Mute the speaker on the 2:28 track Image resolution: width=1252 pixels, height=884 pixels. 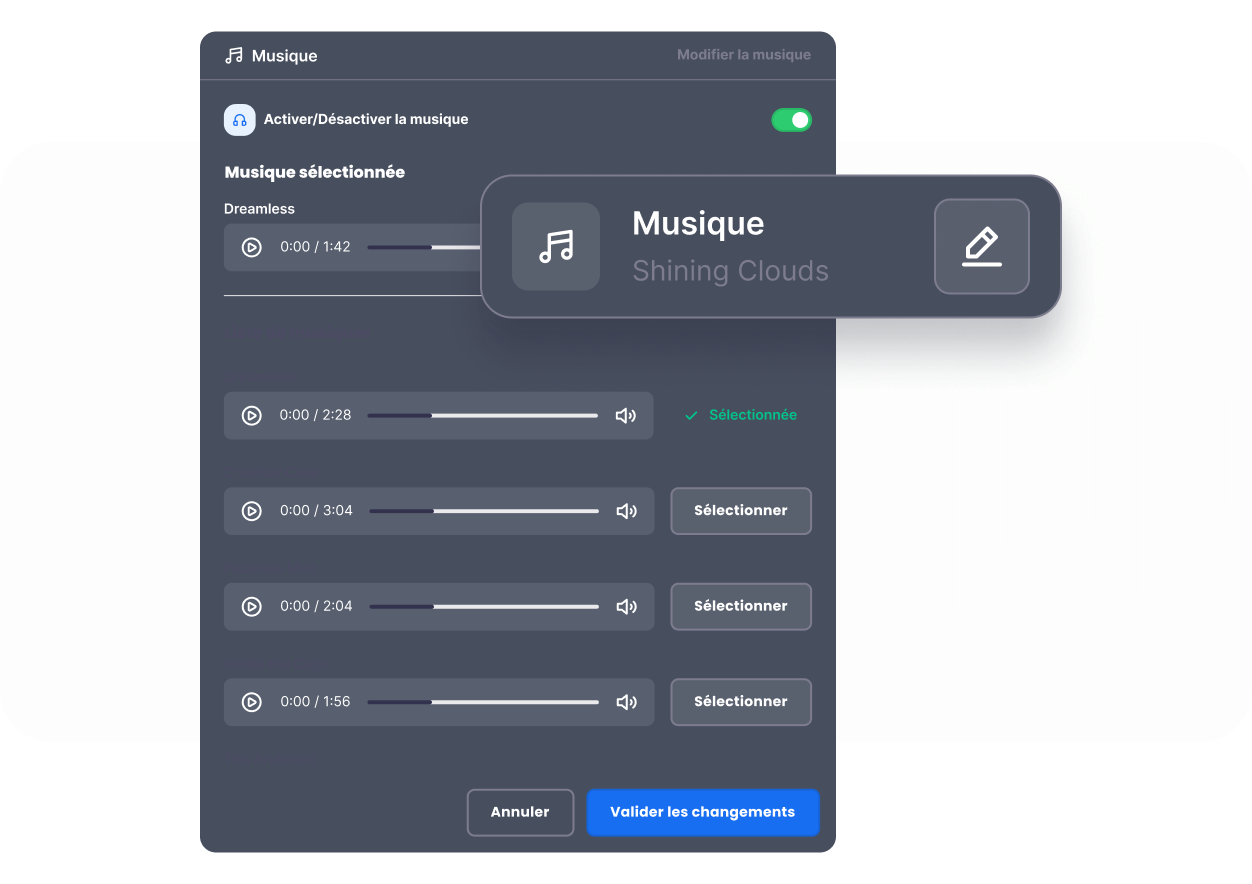point(626,415)
